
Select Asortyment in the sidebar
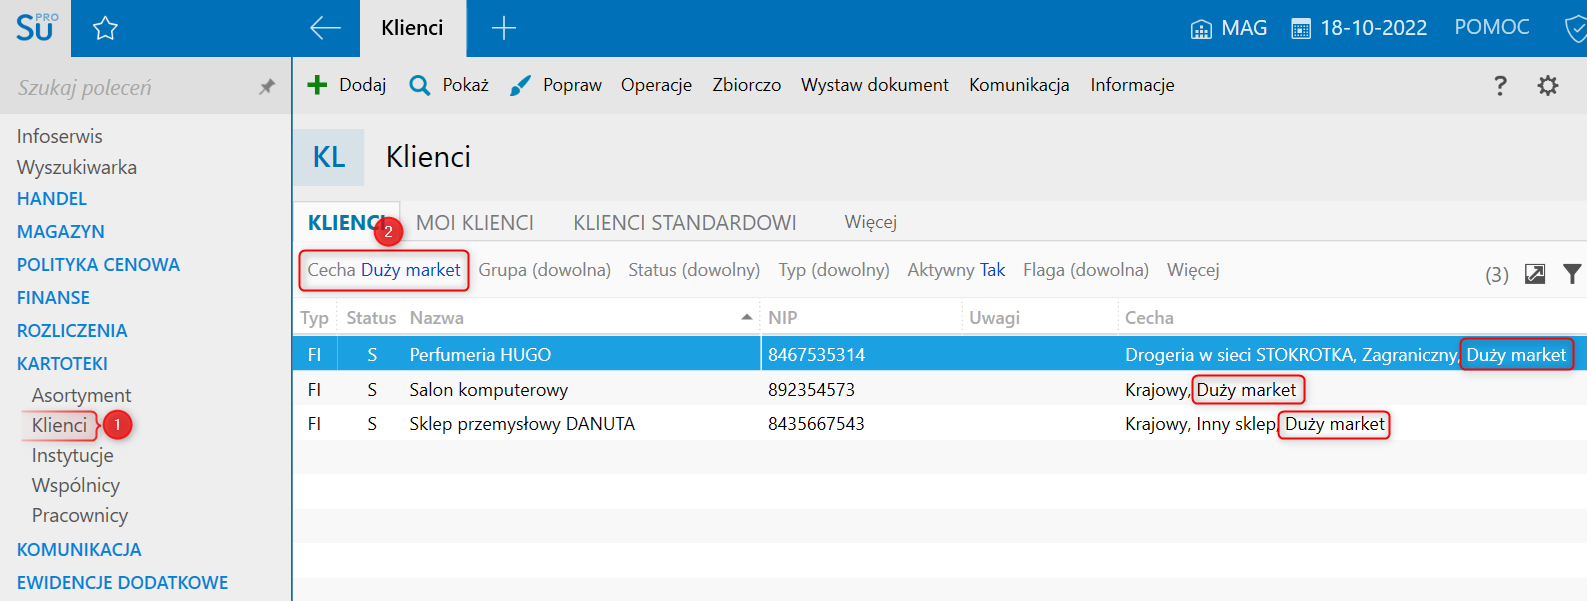[x=81, y=395]
